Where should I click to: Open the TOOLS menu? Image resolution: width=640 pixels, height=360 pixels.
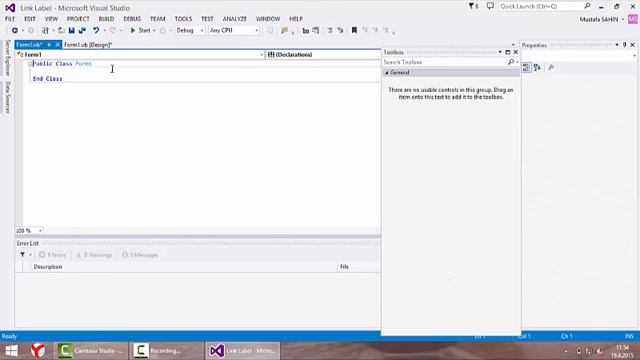(x=183, y=19)
